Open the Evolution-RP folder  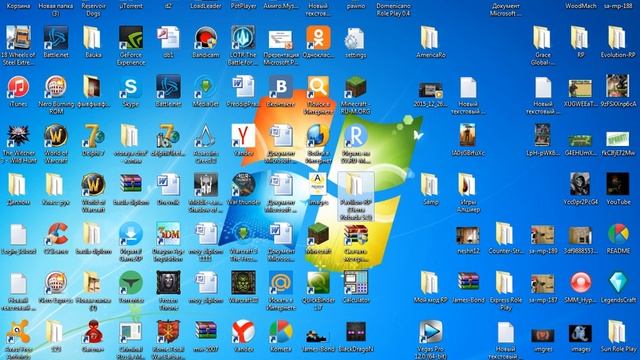pos(618,39)
